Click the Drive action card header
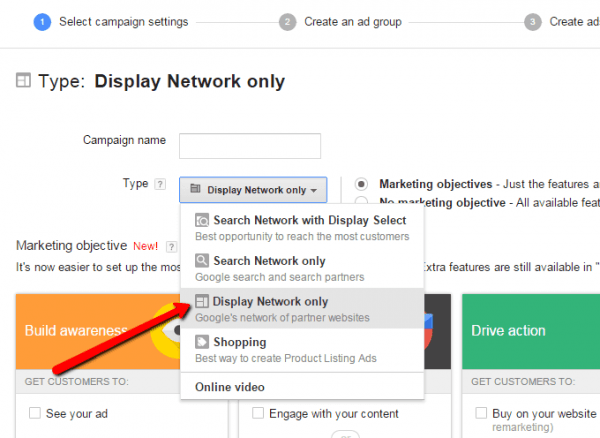Viewport: 600px width, 438px height. (531, 331)
